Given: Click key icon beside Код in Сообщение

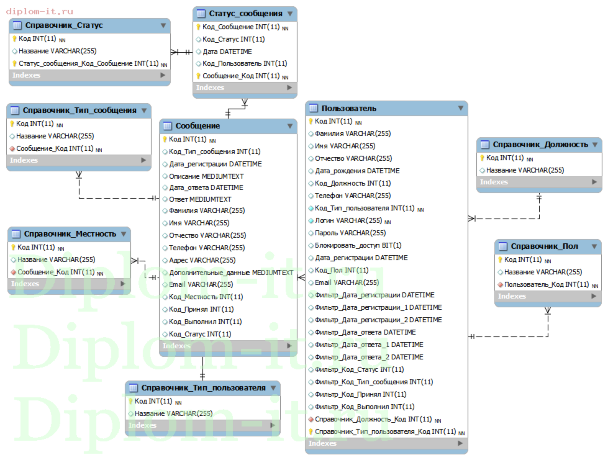Looking at the screenshot, I should tap(166, 140).
